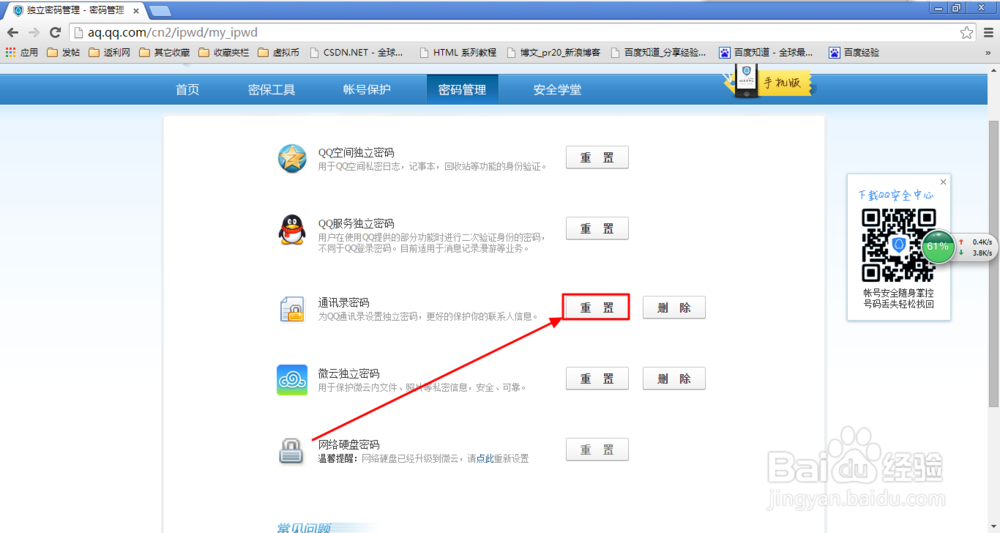Click the 61% green speed ball
This screenshot has height=533, width=1000.
(938, 246)
